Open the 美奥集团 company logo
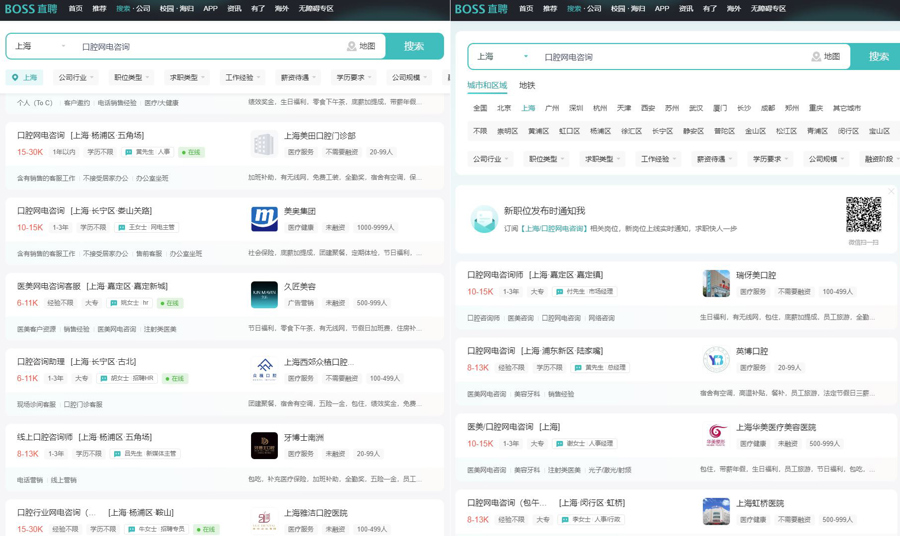 pyautogui.click(x=264, y=219)
